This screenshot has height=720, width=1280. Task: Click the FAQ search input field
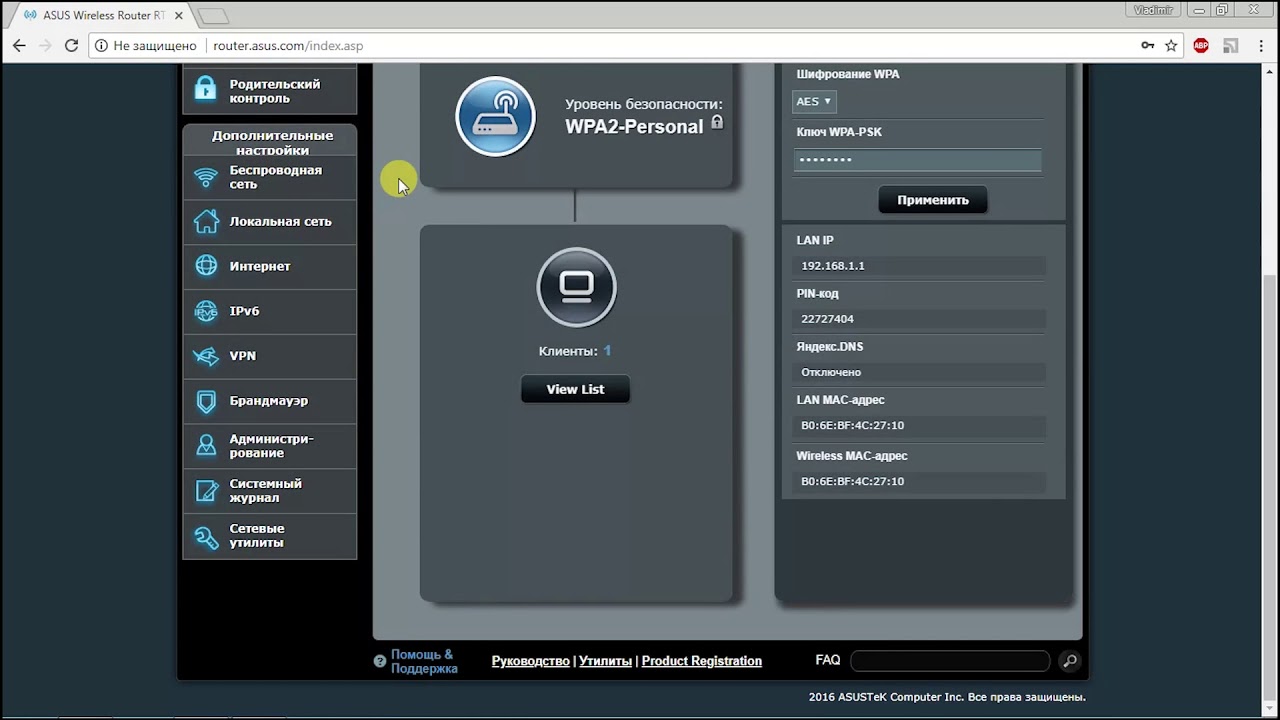pos(949,661)
